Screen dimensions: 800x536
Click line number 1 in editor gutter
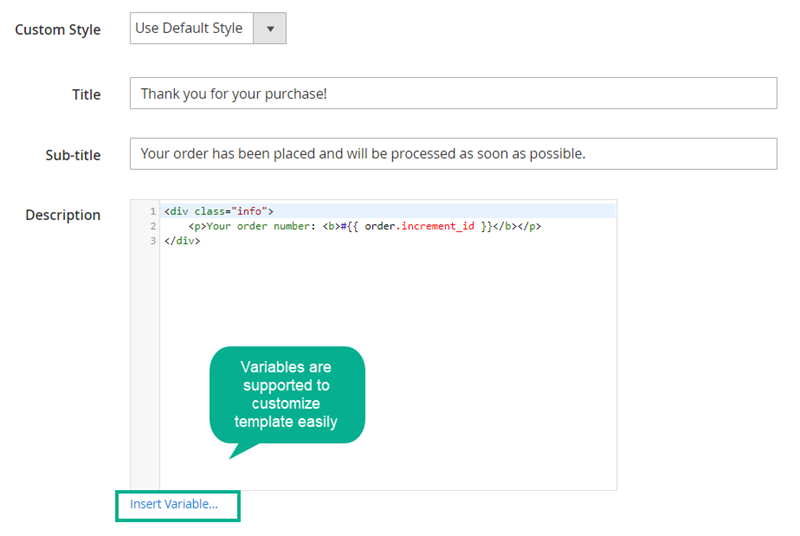(153, 211)
